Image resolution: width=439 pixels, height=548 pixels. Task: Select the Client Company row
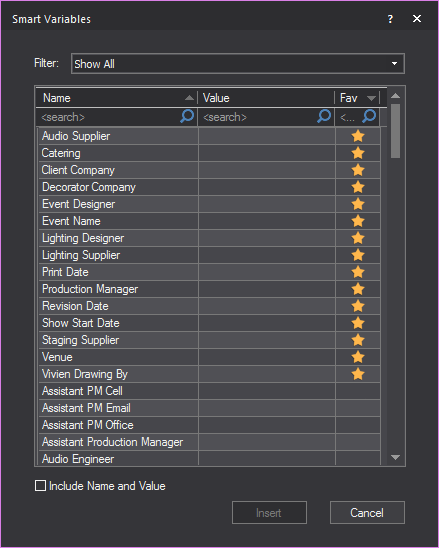coord(209,170)
